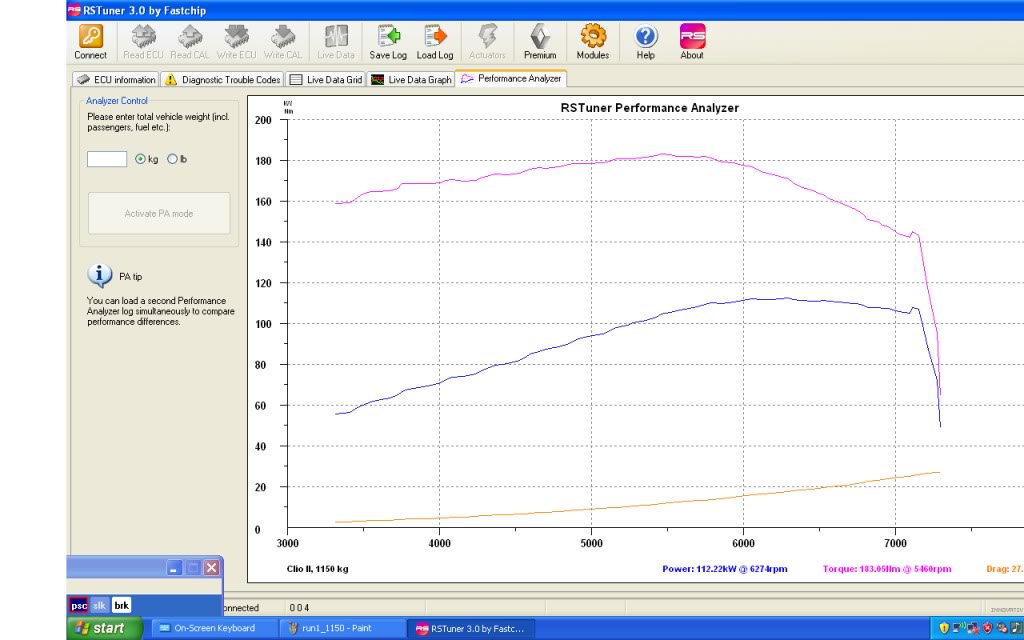Click RSTuner Performance Analyzer chart title

pos(650,108)
